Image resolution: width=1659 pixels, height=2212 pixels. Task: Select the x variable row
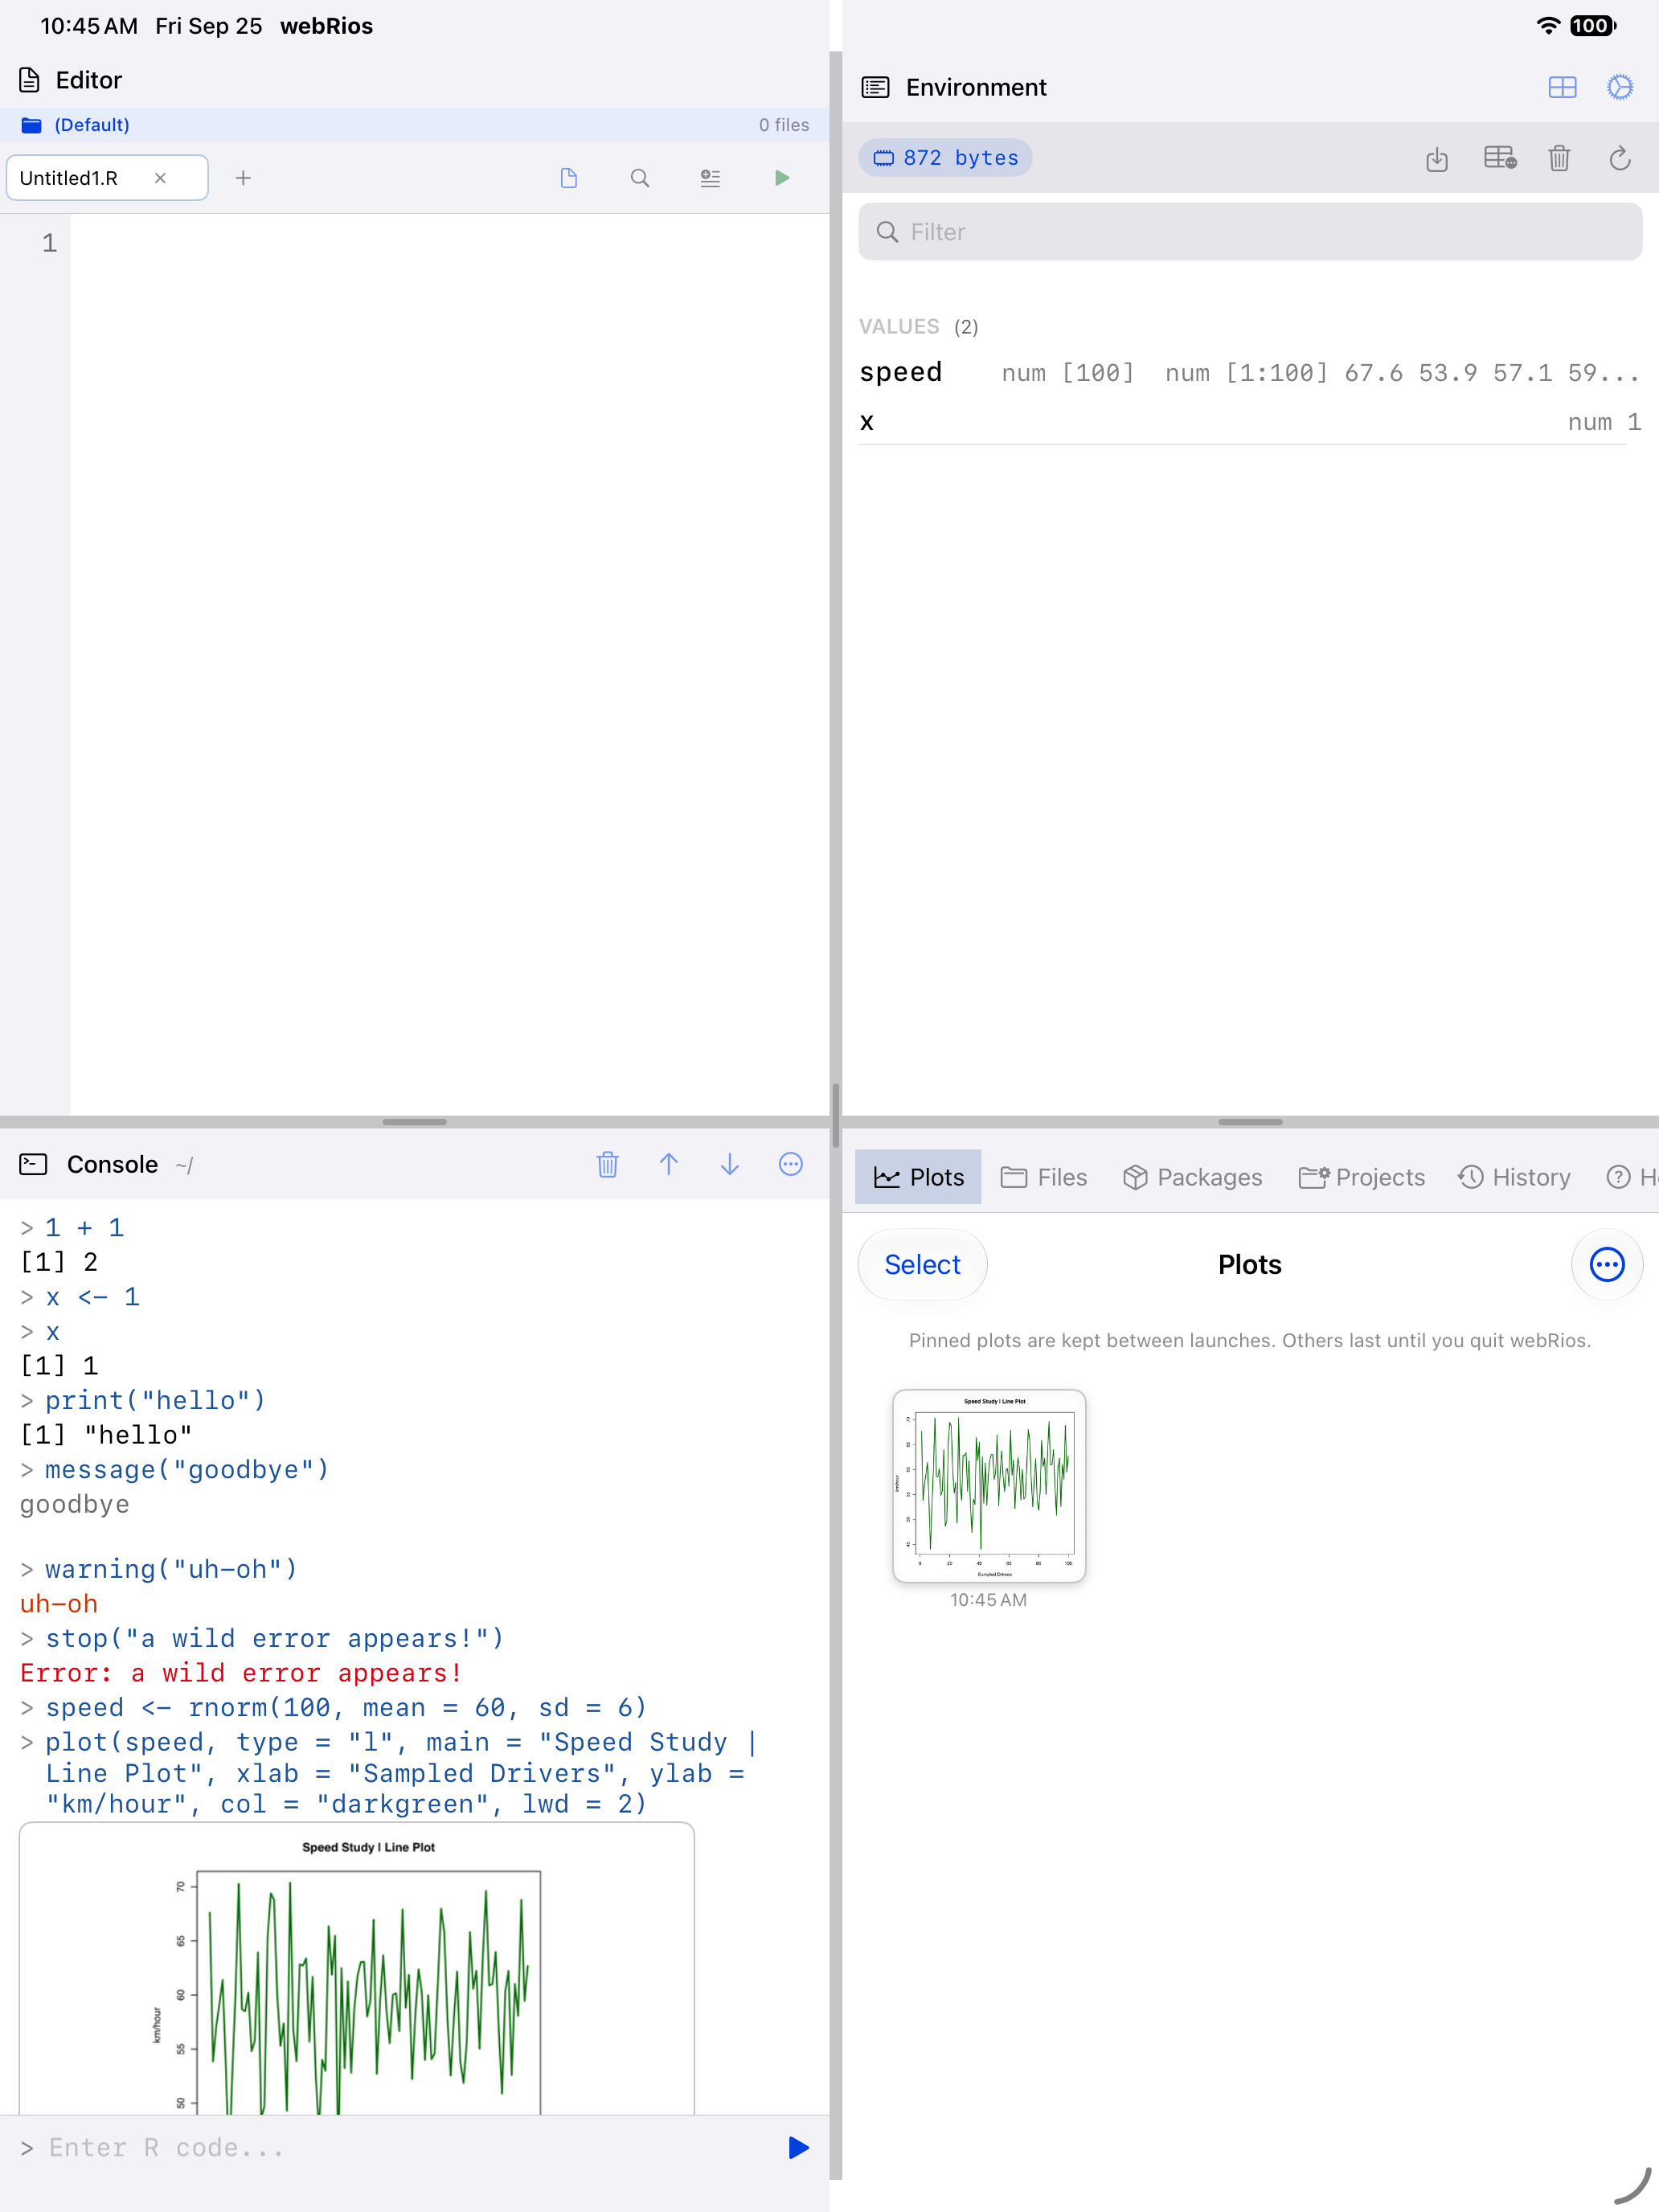[1250, 422]
